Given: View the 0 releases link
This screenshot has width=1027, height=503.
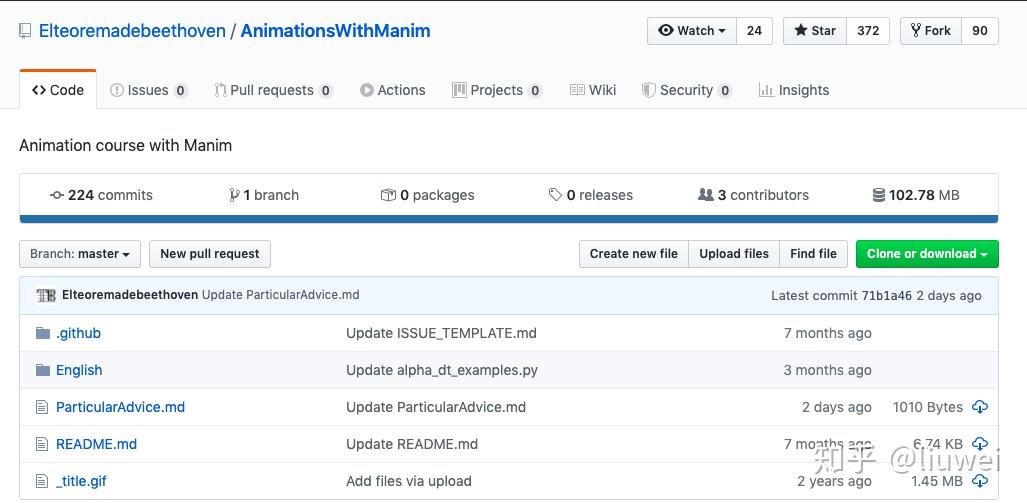Looking at the screenshot, I should coord(590,195).
